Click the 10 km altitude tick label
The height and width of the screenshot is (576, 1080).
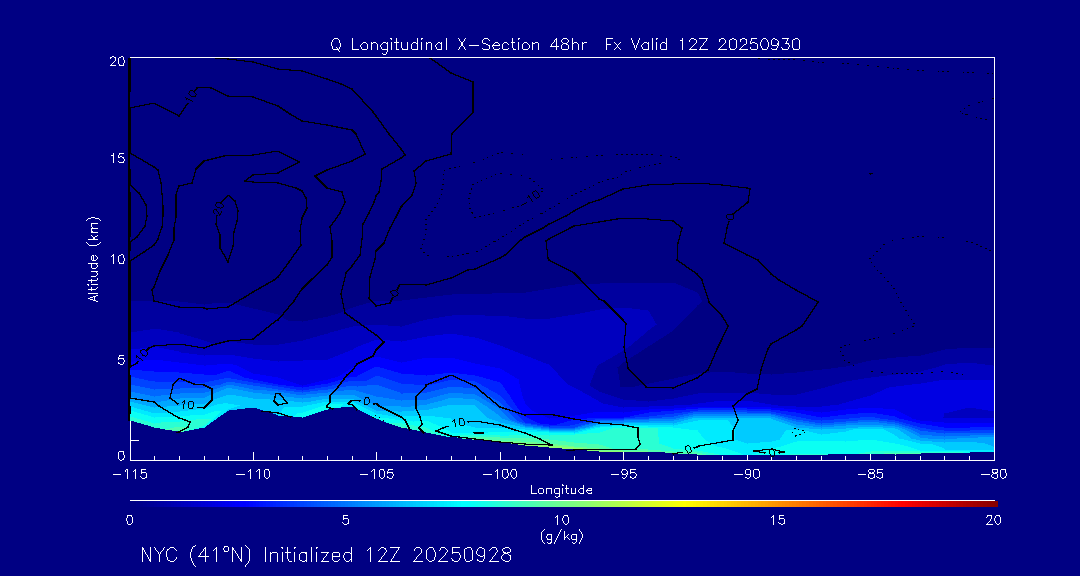click(115, 259)
